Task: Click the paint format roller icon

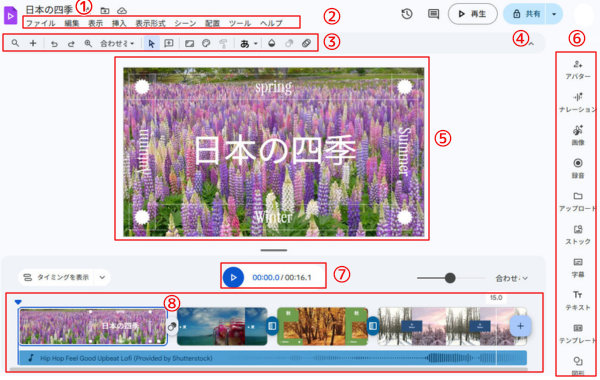Action: pyautogui.click(x=223, y=43)
